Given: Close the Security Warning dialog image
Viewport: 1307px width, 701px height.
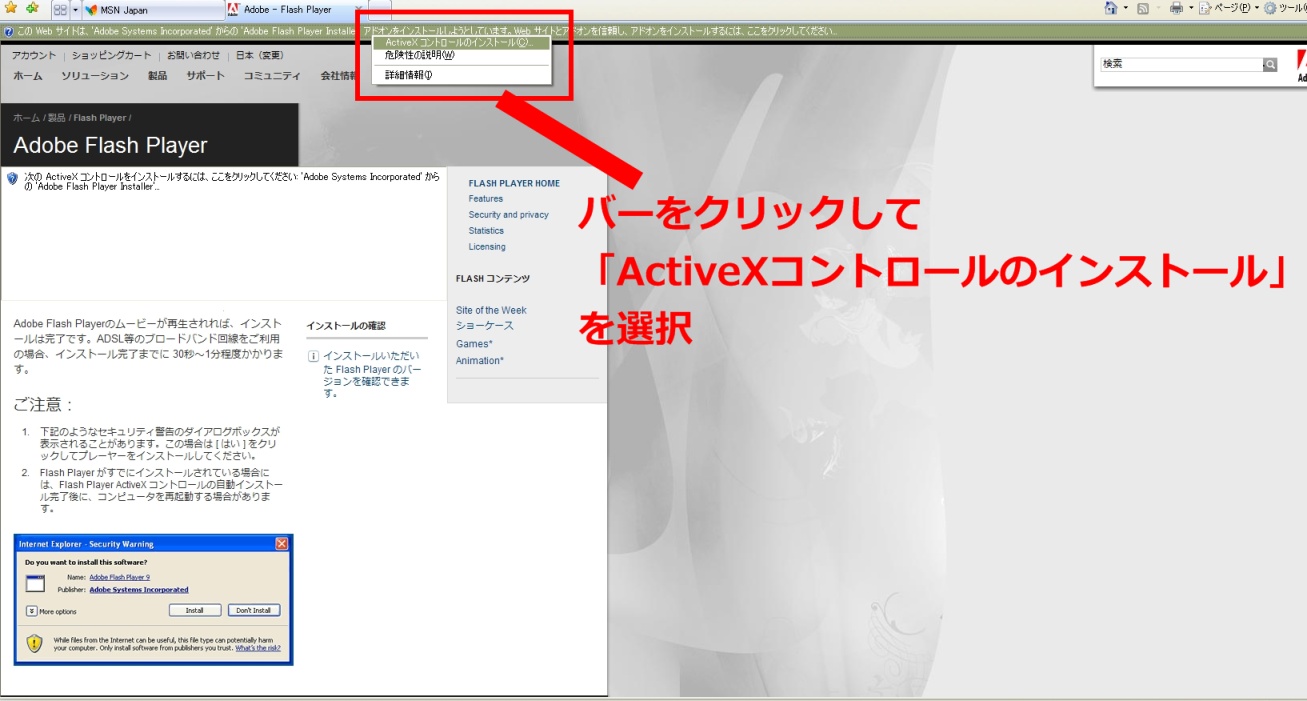Looking at the screenshot, I should (x=281, y=544).
